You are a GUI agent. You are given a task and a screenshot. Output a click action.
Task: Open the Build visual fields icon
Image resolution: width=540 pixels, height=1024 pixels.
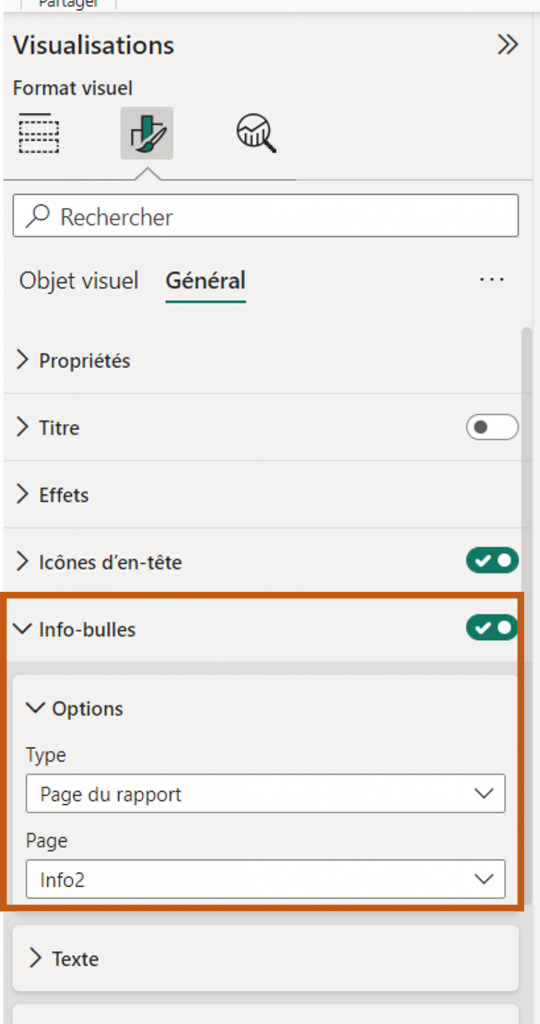click(37, 133)
